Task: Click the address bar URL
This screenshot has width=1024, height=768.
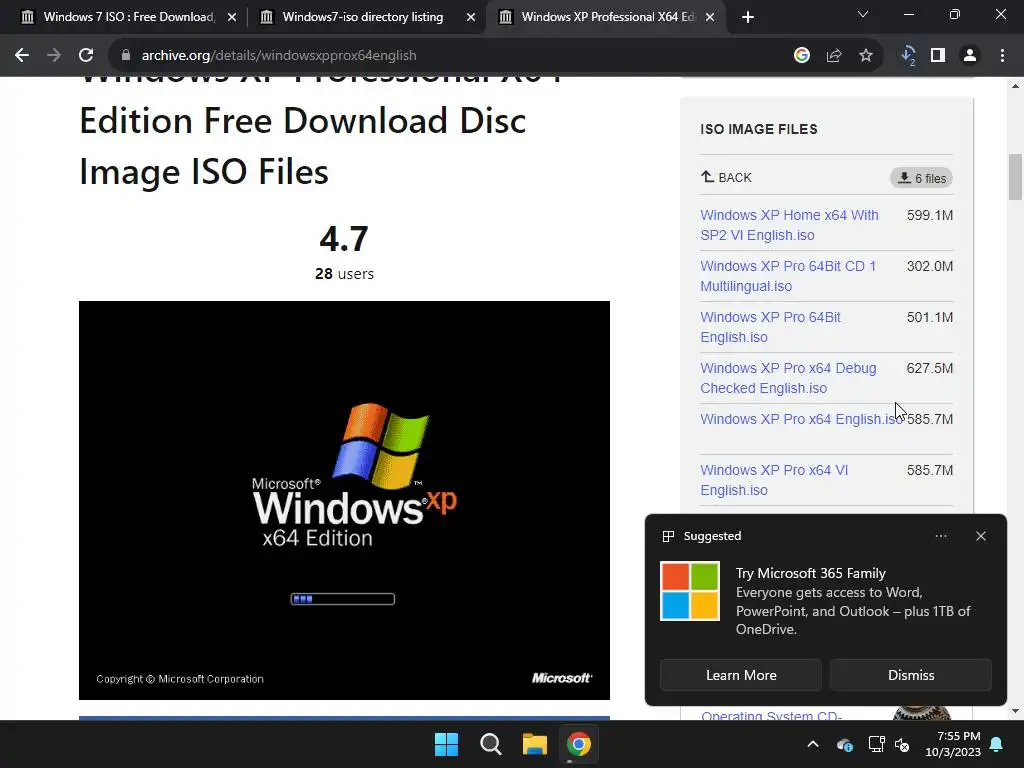Action: 279,56
